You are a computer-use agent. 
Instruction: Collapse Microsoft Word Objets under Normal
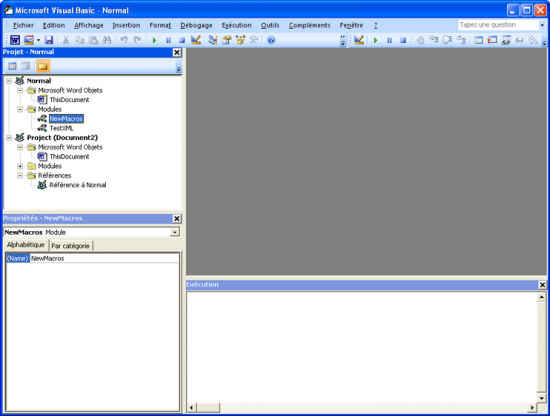coord(20,90)
